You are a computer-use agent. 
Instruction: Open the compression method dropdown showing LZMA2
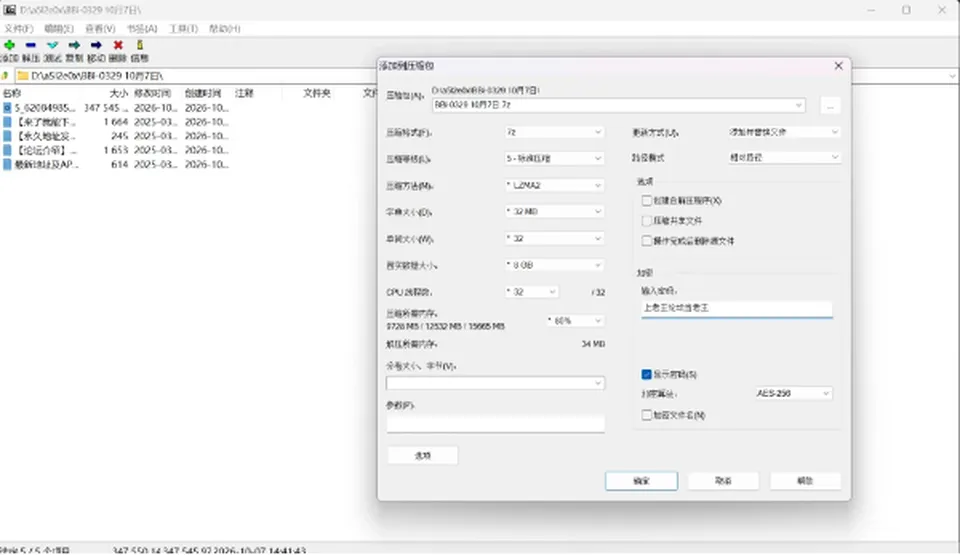[x=554, y=185]
